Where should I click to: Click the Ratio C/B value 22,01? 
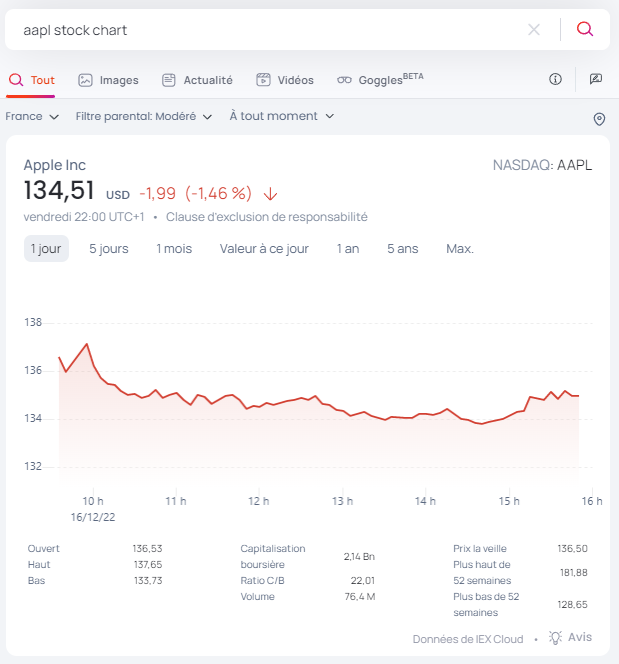click(362, 581)
